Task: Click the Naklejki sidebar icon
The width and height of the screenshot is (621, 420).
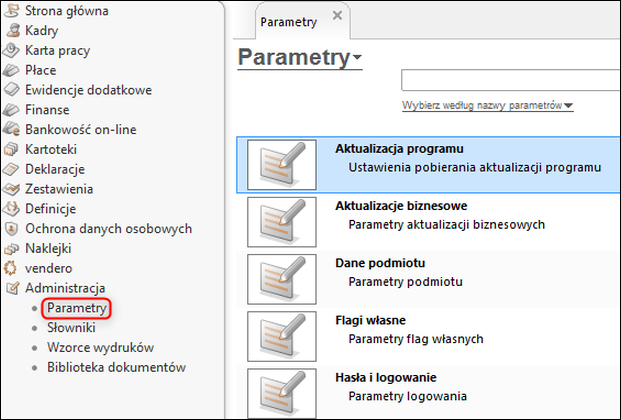Action: tap(11, 248)
